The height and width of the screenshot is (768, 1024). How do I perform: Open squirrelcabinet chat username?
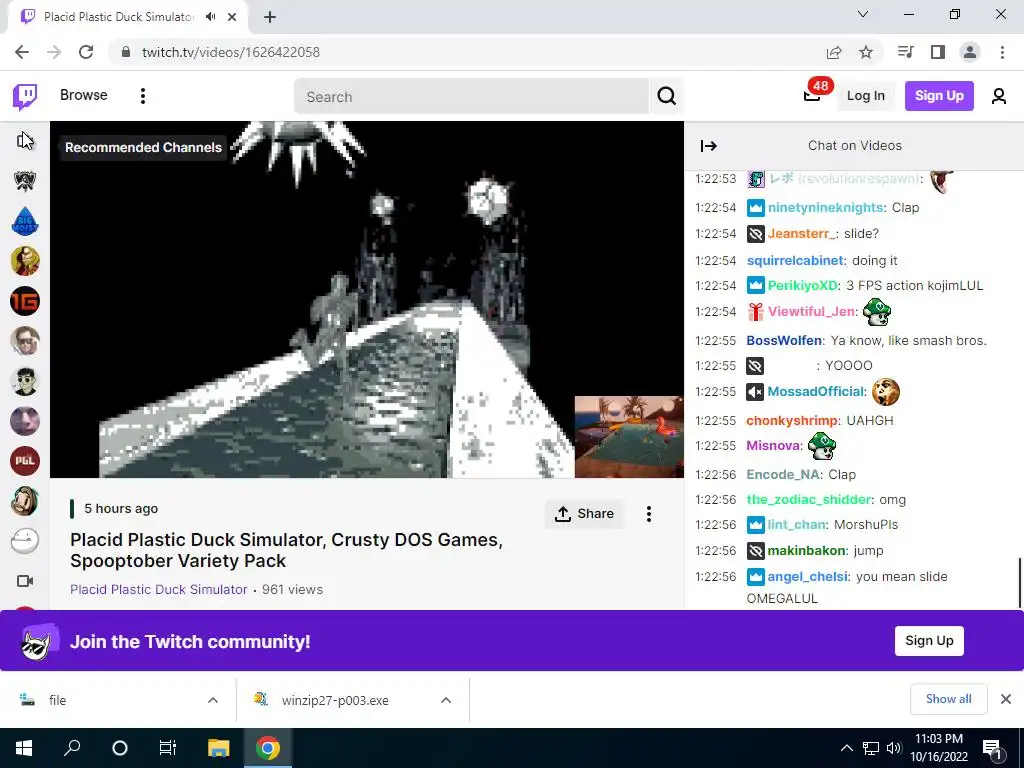795,261
